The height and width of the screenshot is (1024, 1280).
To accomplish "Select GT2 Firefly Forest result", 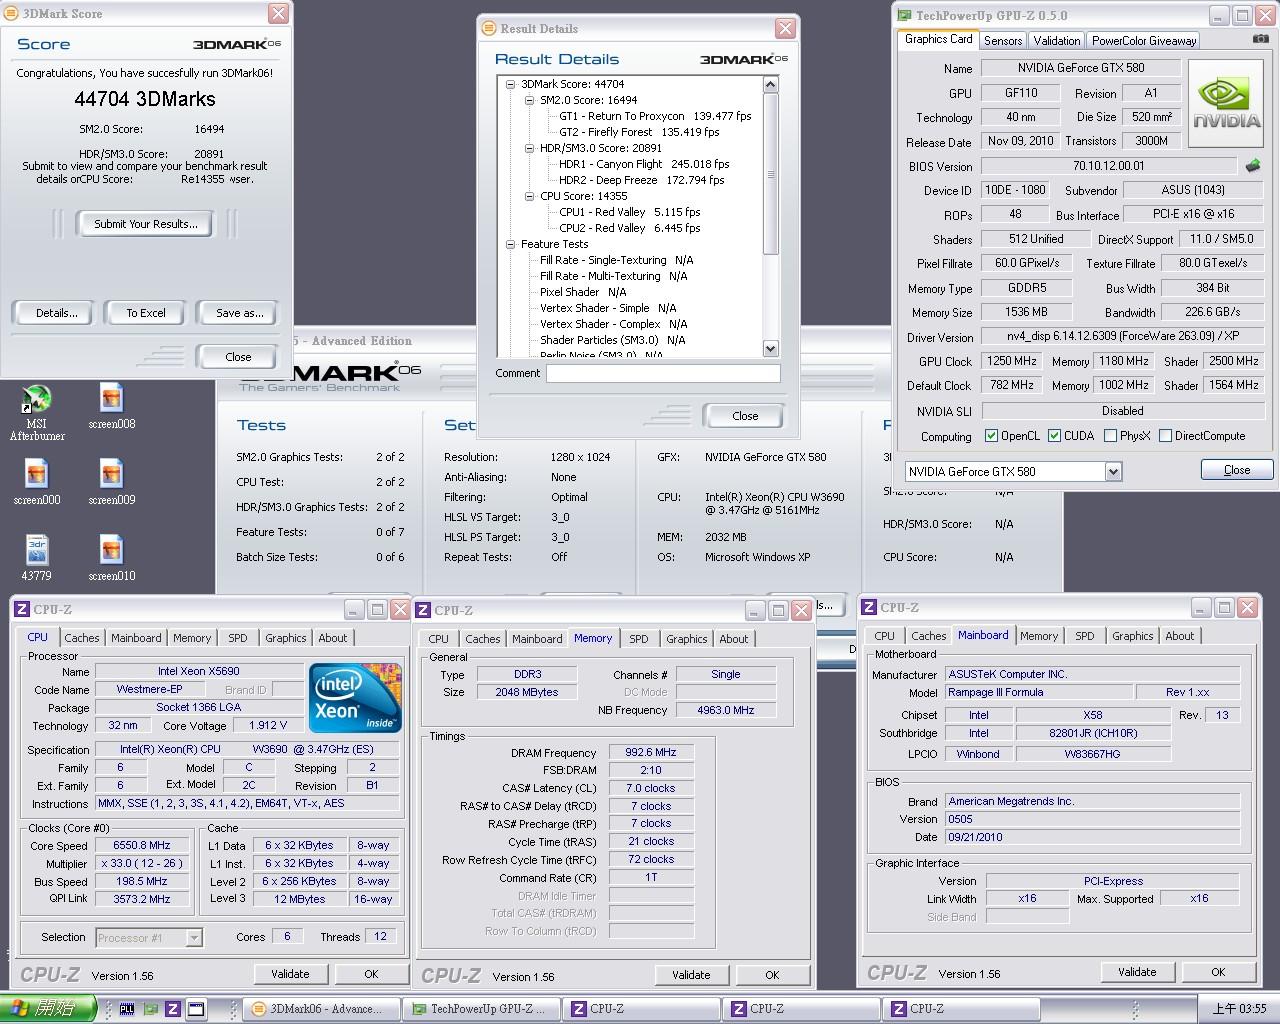I will [x=640, y=132].
